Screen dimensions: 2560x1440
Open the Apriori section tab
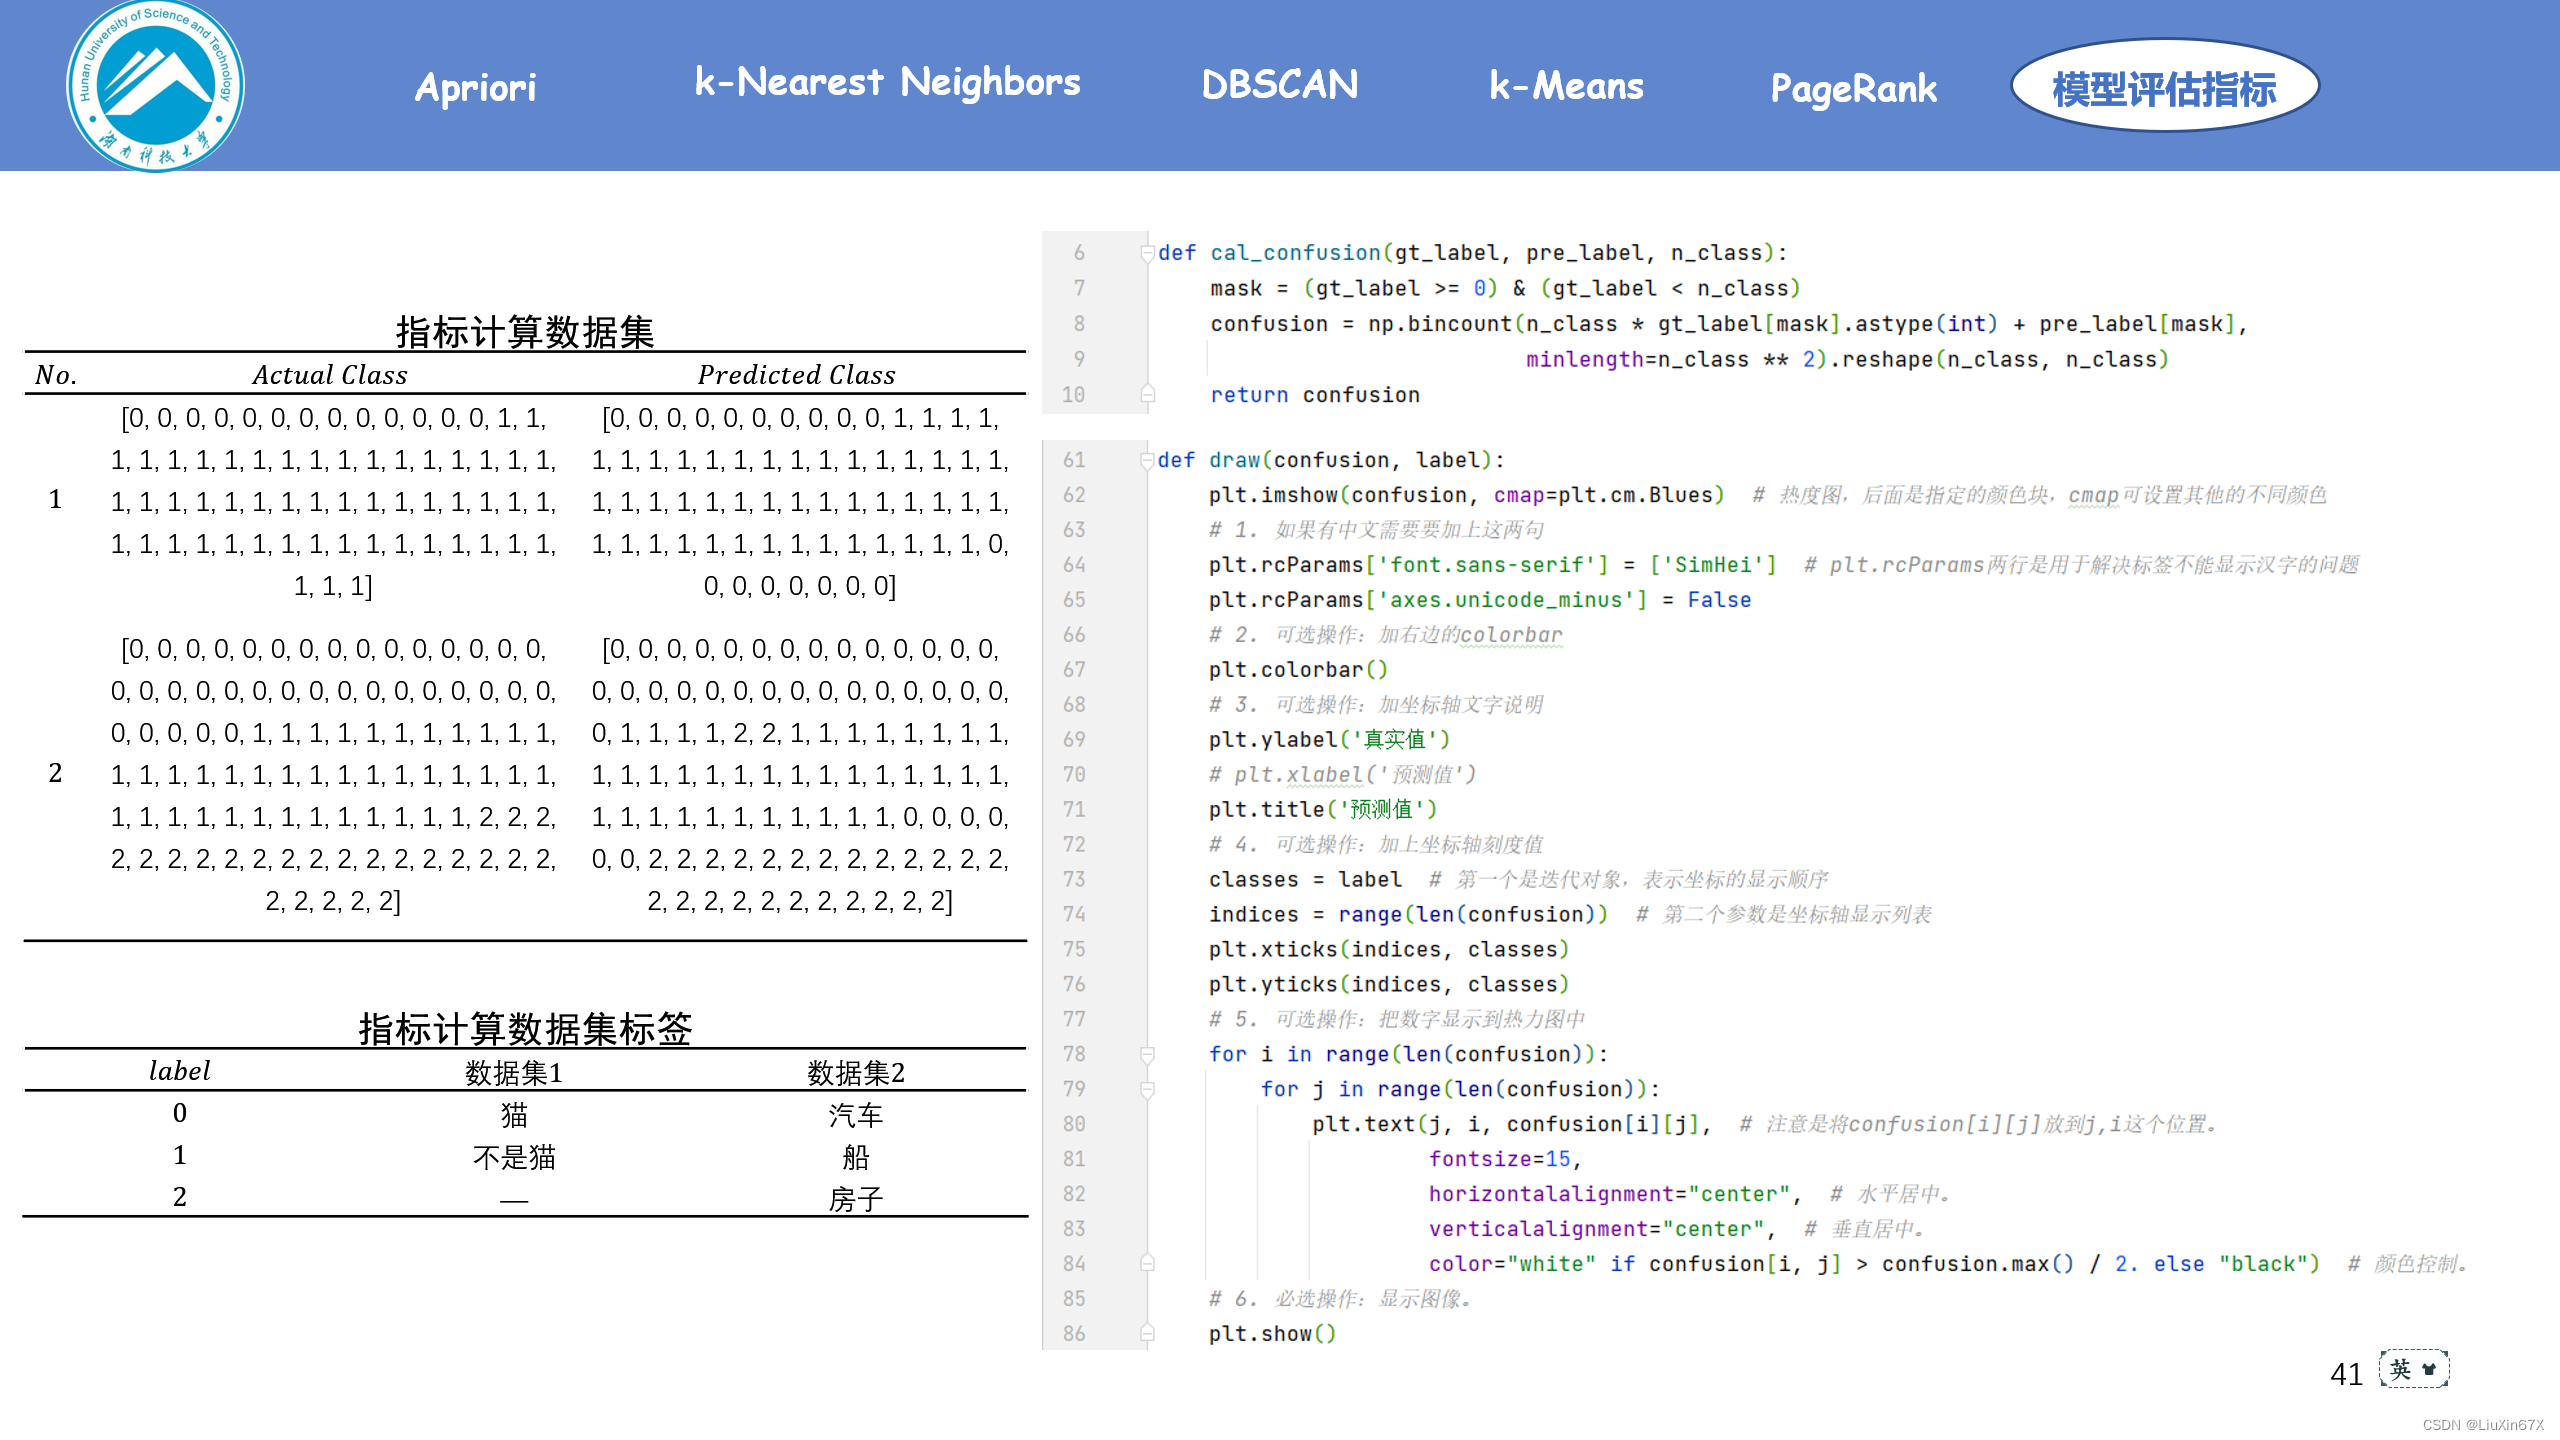(476, 87)
